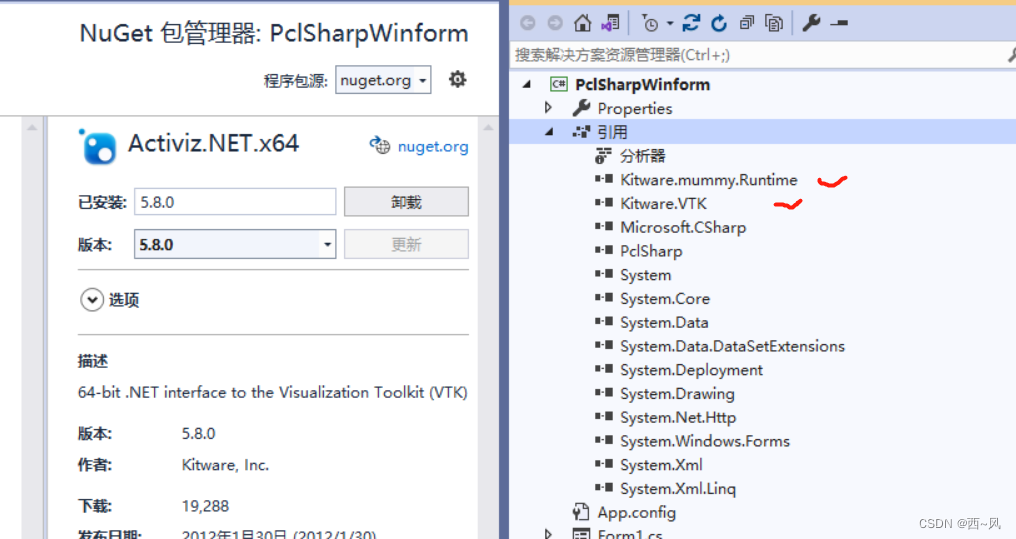This screenshot has height=539, width=1016.
Task: Click the disabled 更新 update button
Action: [406, 244]
